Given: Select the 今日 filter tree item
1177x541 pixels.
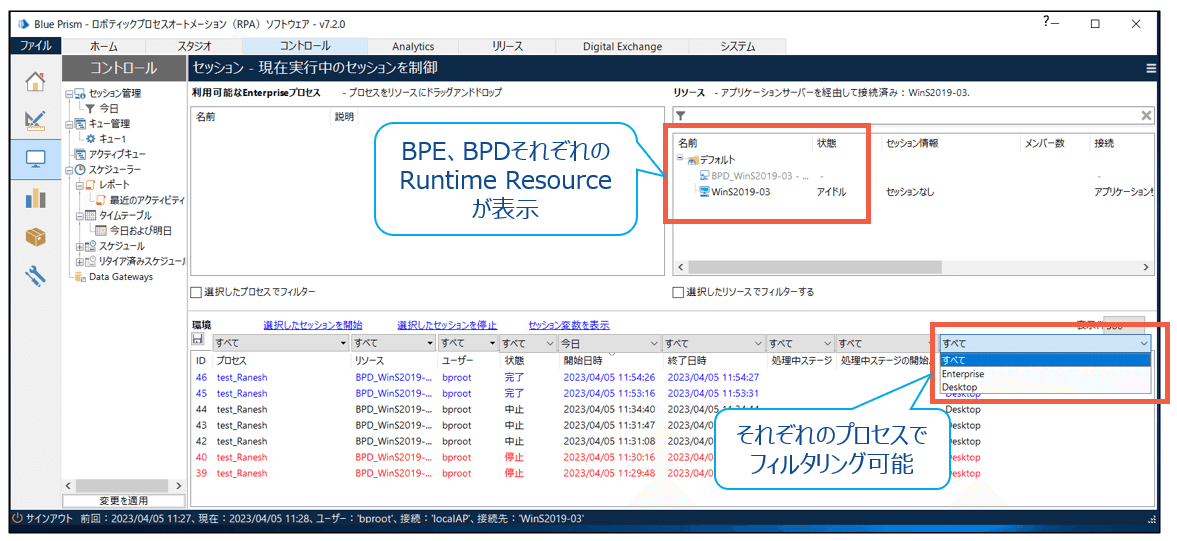Looking at the screenshot, I should [x=110, y=109].
